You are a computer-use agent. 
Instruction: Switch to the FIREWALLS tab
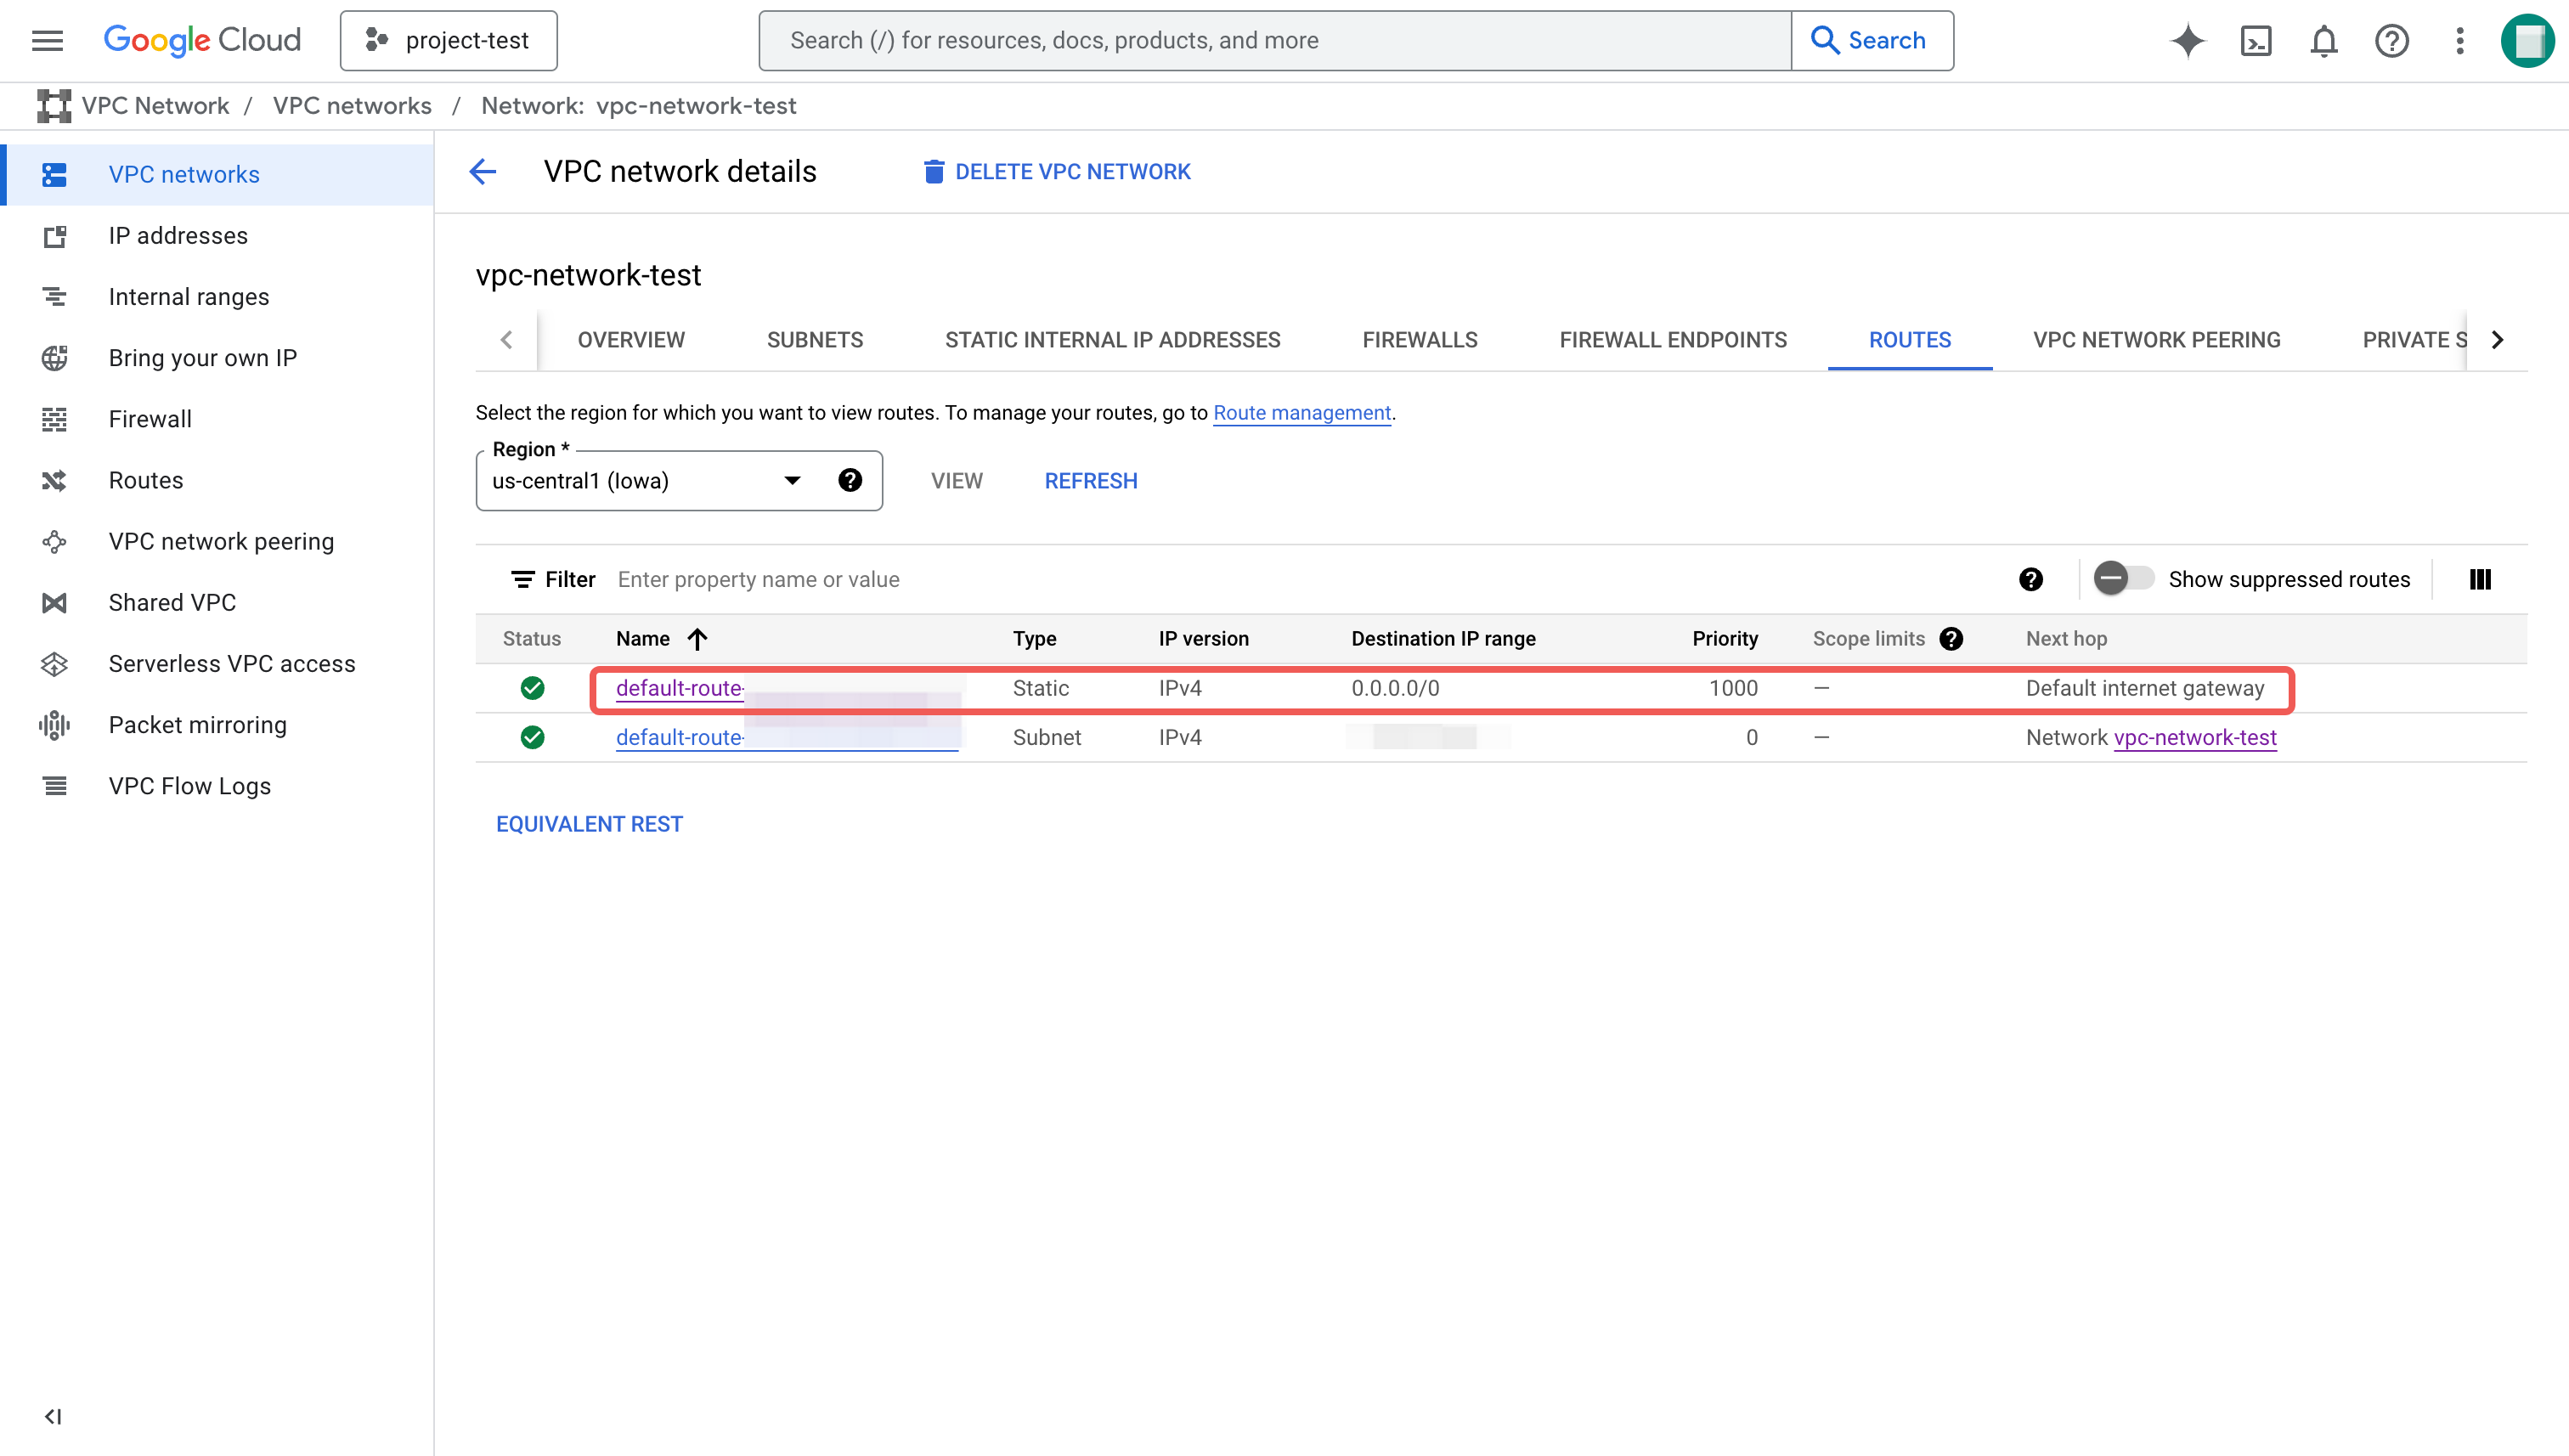point(1419,340)
